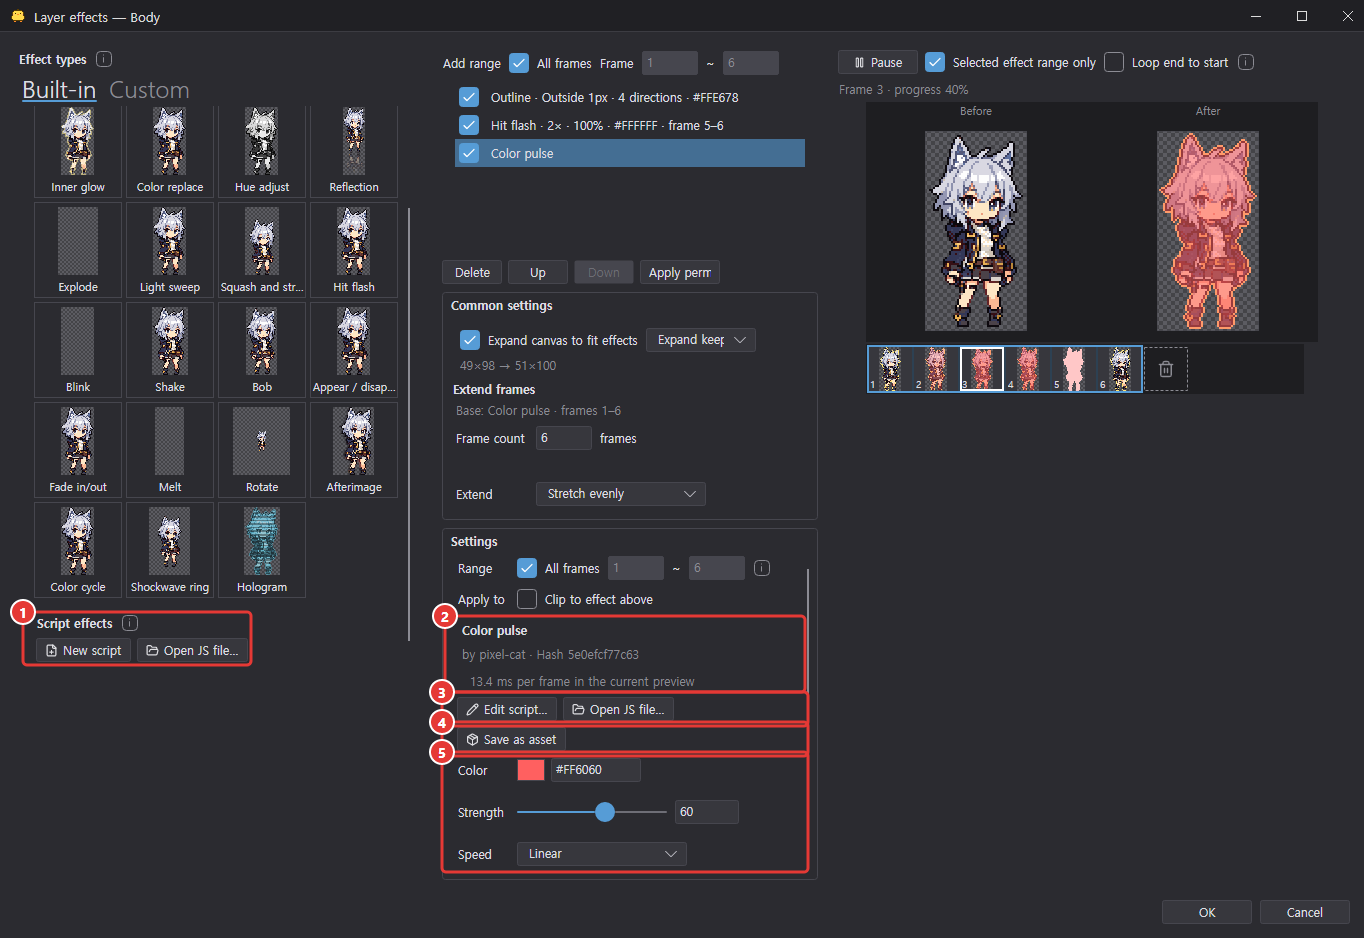The height and width of the screenshot is (938, 1364).
Task: Open the Extend Stretch evenly dropdown
Action: 621,494
